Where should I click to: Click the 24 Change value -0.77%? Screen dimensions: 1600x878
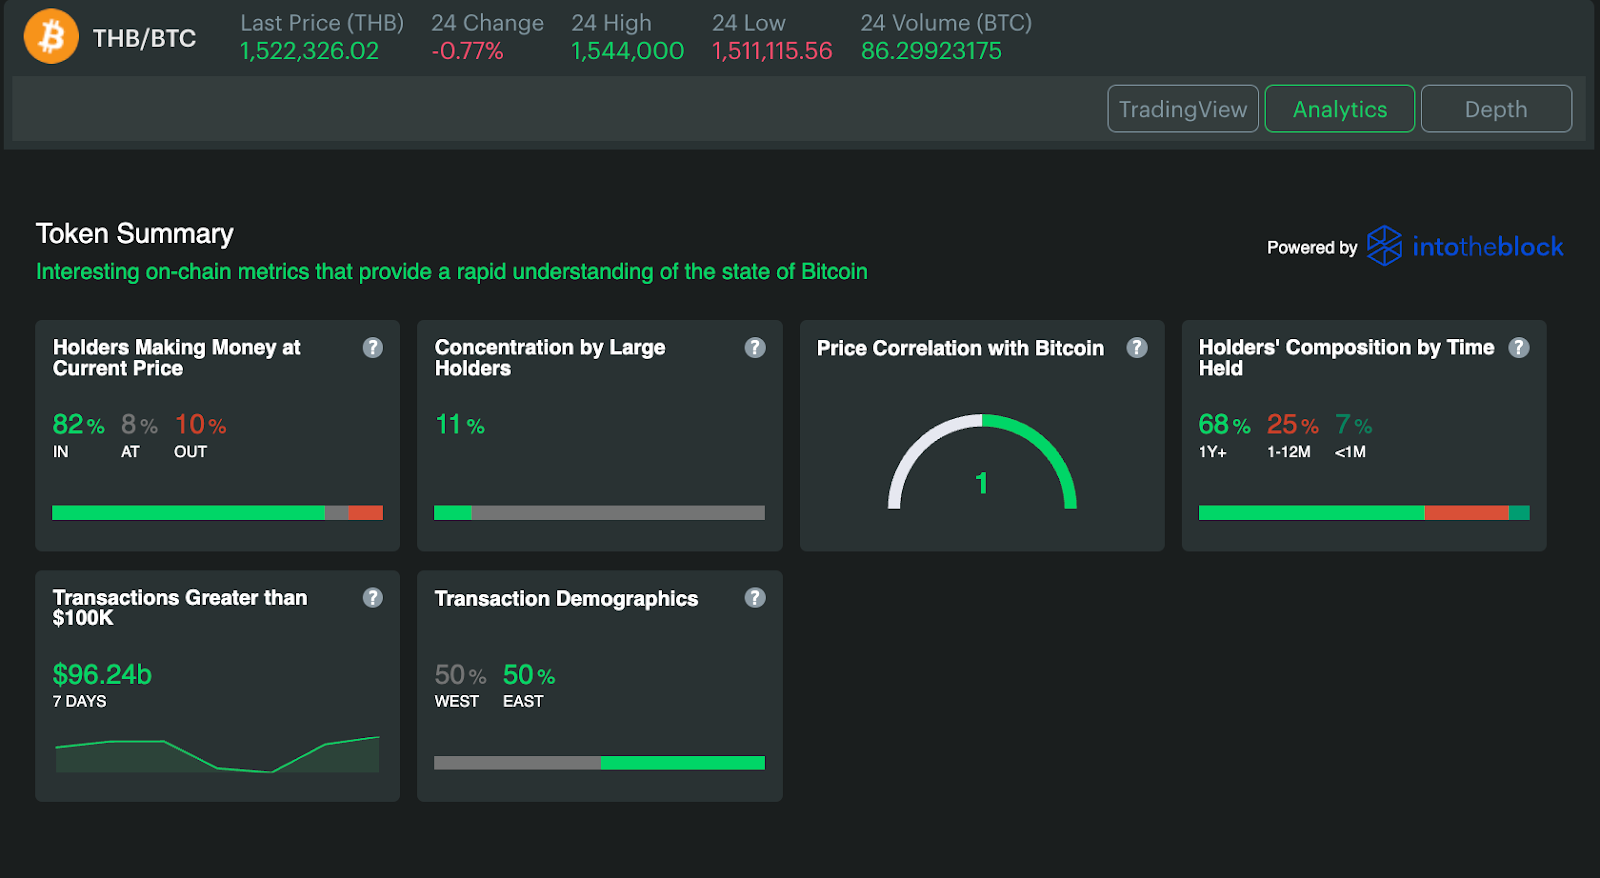[x=467, y=51]
